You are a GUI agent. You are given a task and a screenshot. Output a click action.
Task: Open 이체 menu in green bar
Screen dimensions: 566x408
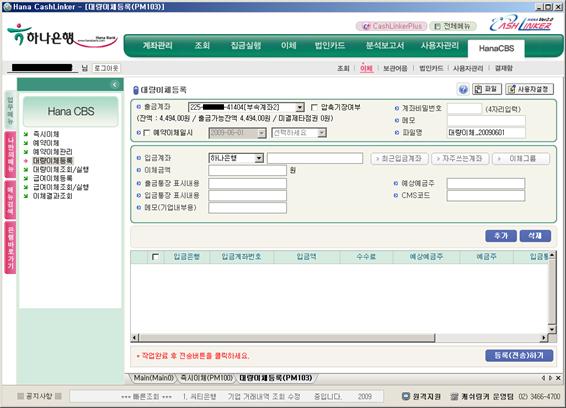click(x=288, y=45)
